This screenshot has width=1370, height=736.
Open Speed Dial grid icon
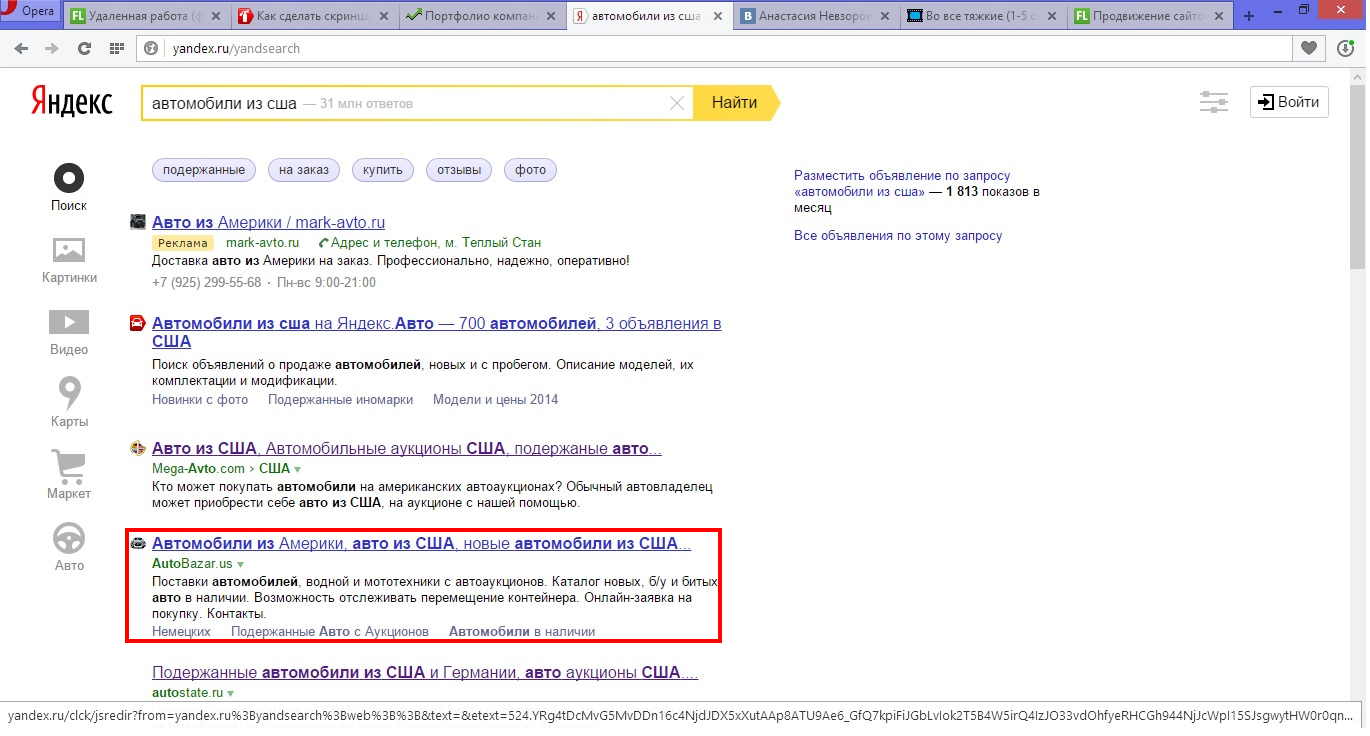pos(117,48)
